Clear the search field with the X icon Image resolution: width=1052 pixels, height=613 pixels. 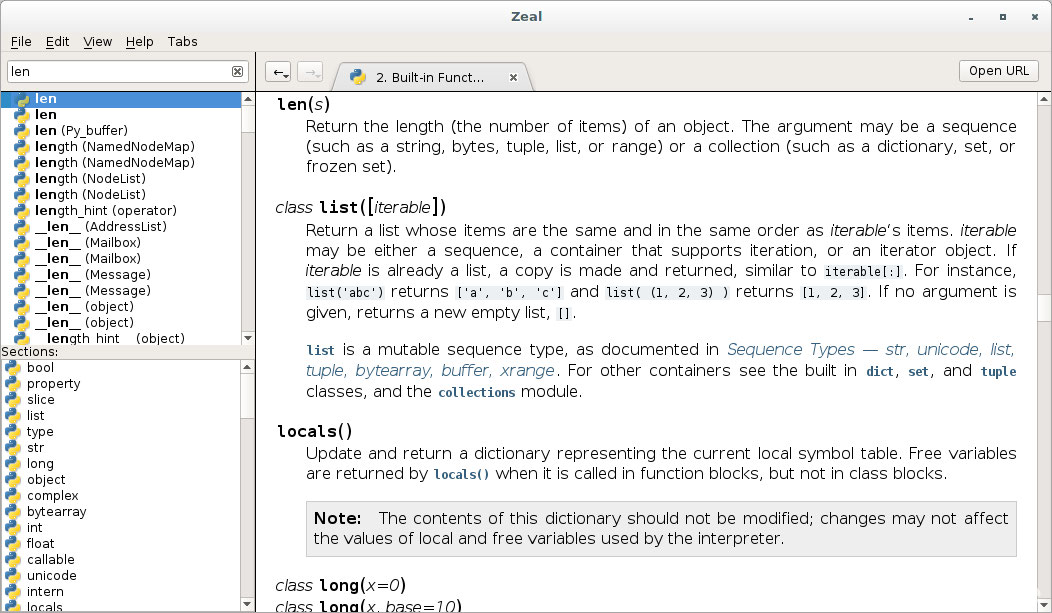[x=238, y=72]
